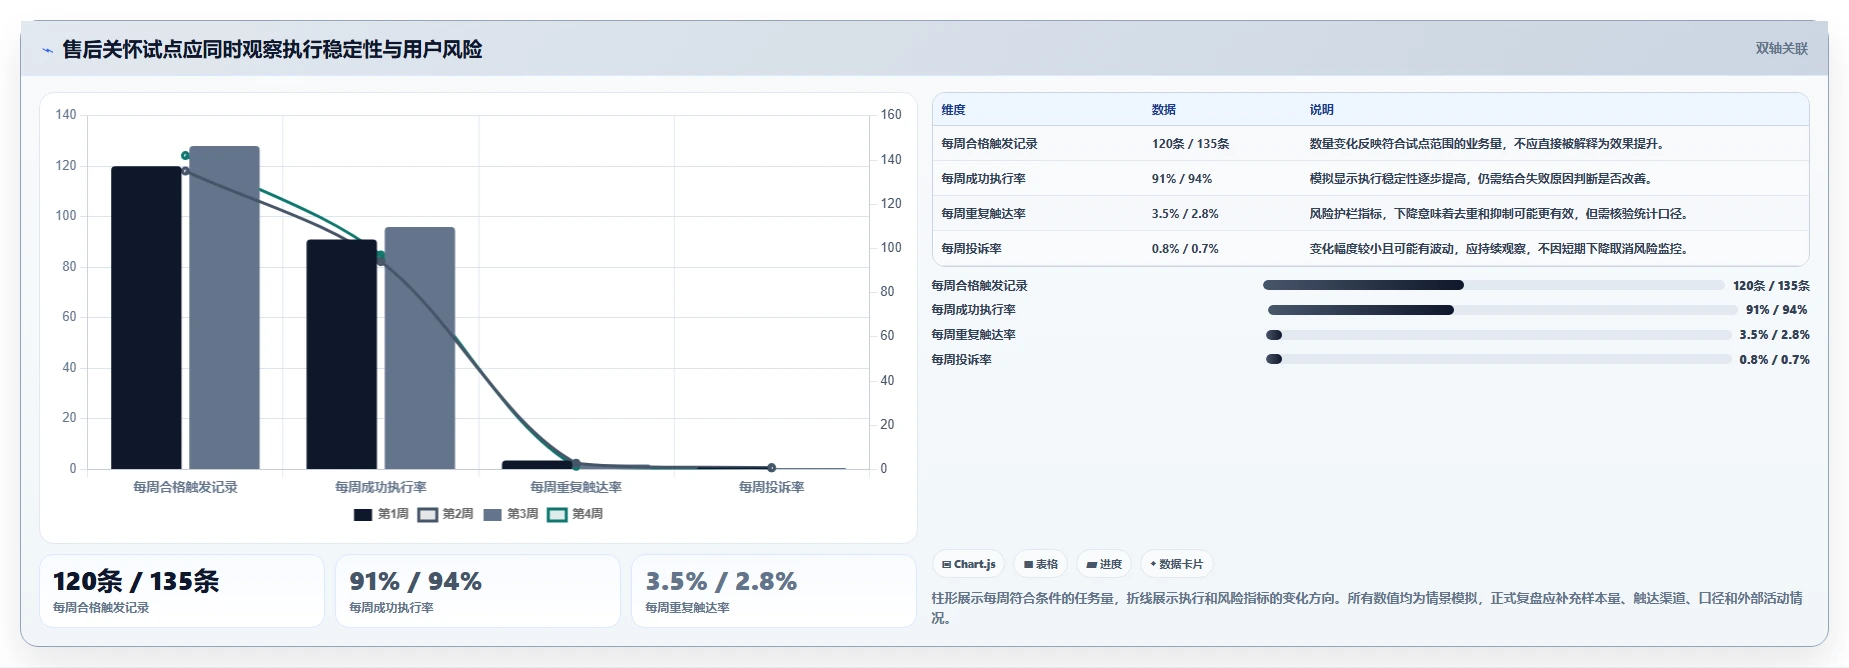Click the line data point above 每周投诉率

tap(772, 467)
